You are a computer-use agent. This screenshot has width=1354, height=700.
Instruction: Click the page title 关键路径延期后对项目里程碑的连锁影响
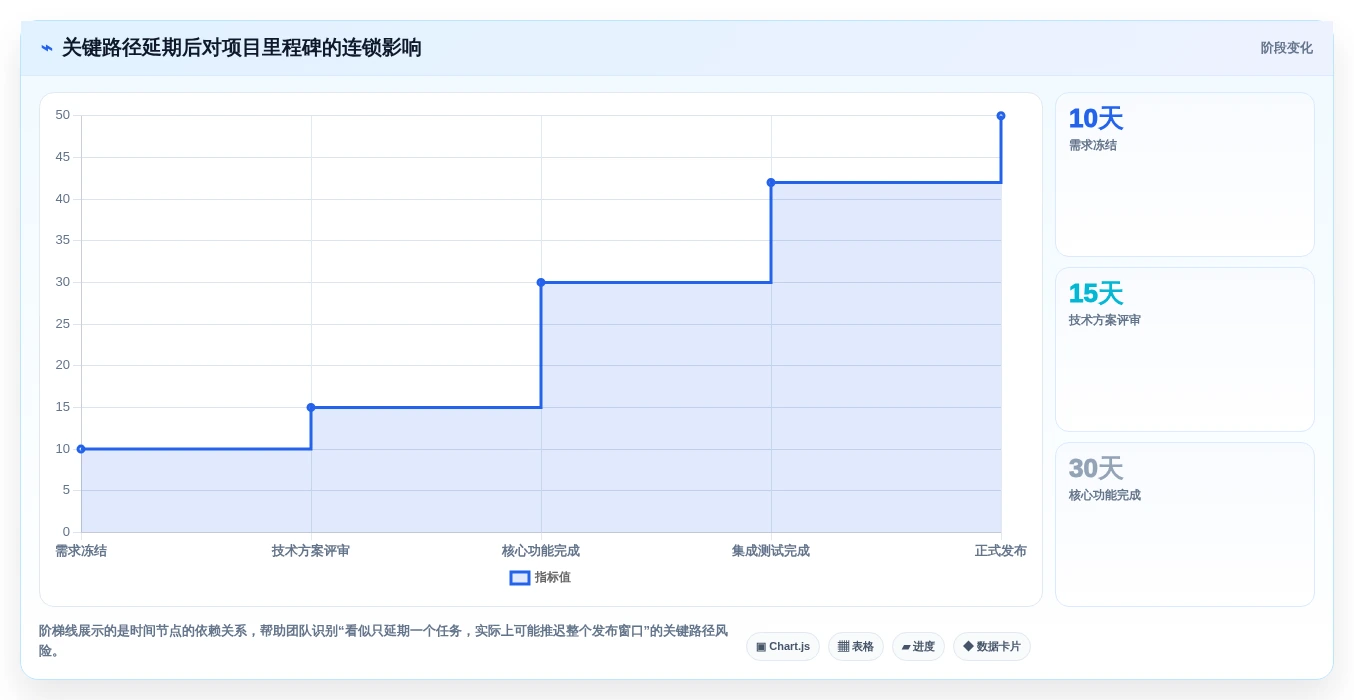[x=242, y=48]
